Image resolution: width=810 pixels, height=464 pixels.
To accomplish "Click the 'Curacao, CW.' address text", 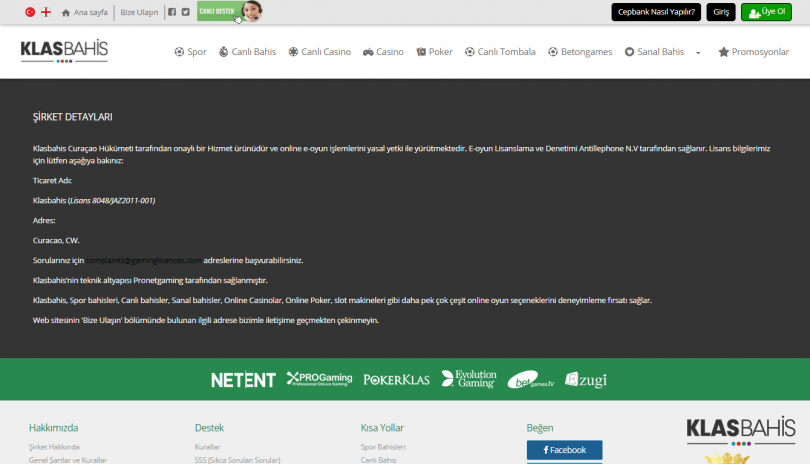I will click(x=56, y=240).
